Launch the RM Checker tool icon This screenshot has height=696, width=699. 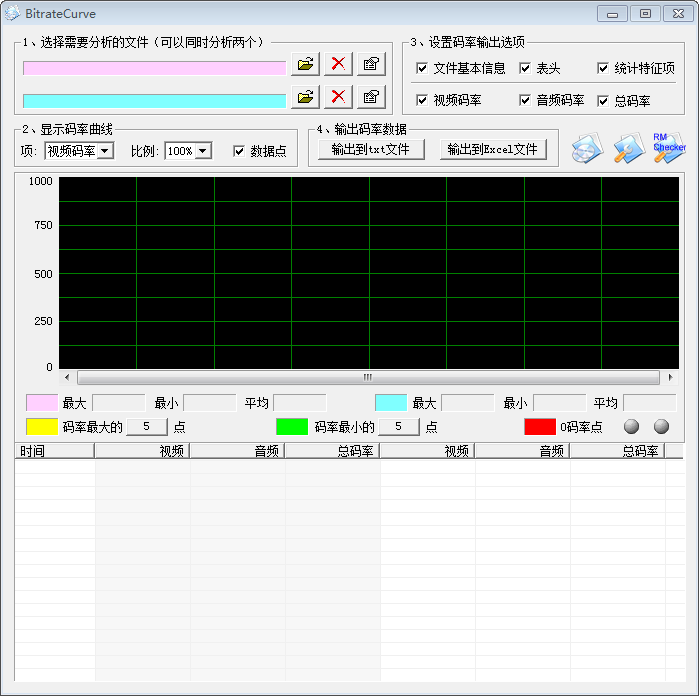(669, 148)
